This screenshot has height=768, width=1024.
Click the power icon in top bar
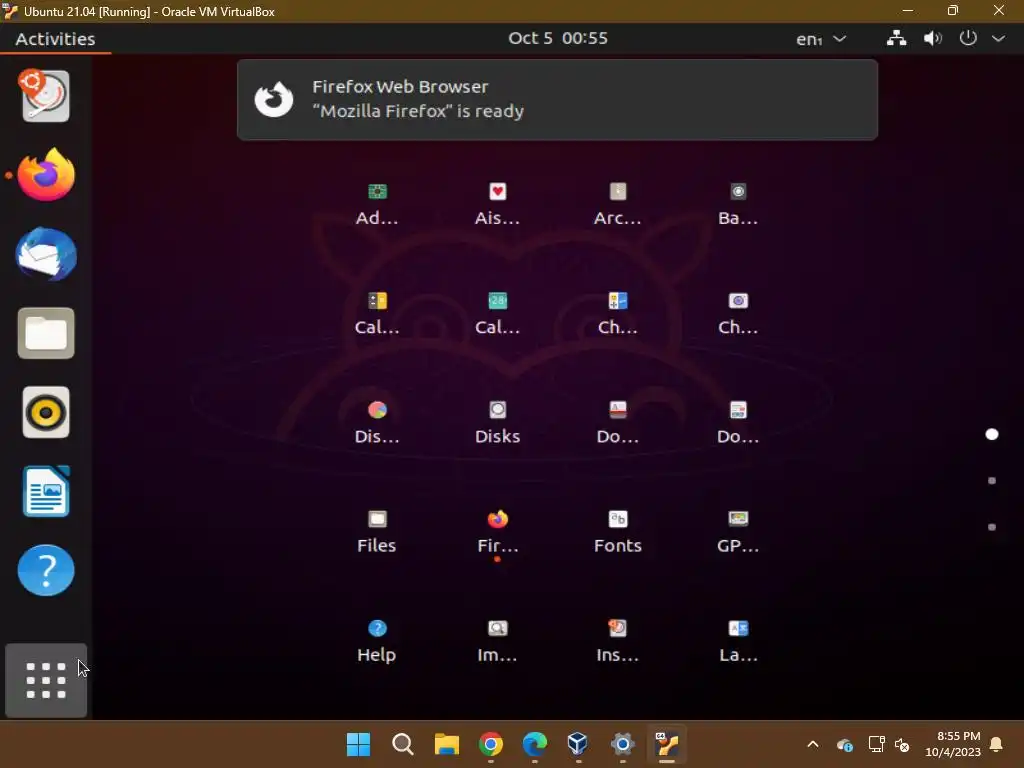click(x=968, y=38)
